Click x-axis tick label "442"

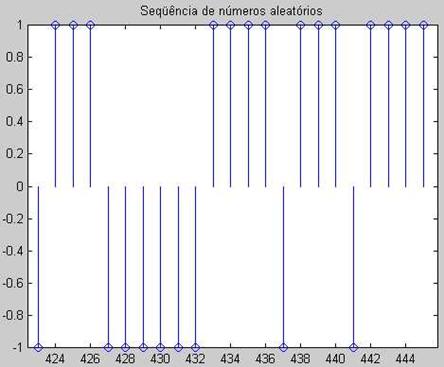point(370,359)
